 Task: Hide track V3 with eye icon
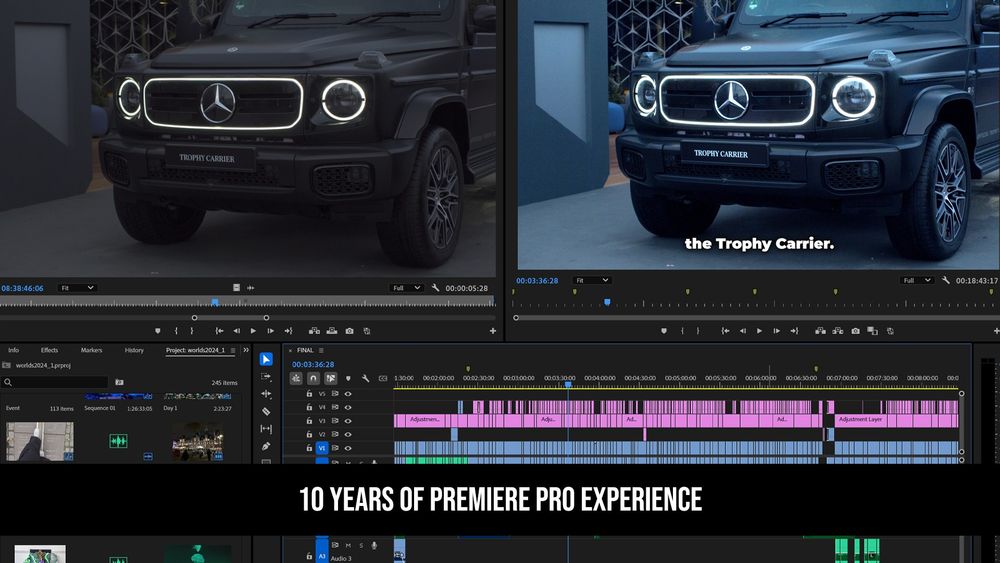point(348,421)
